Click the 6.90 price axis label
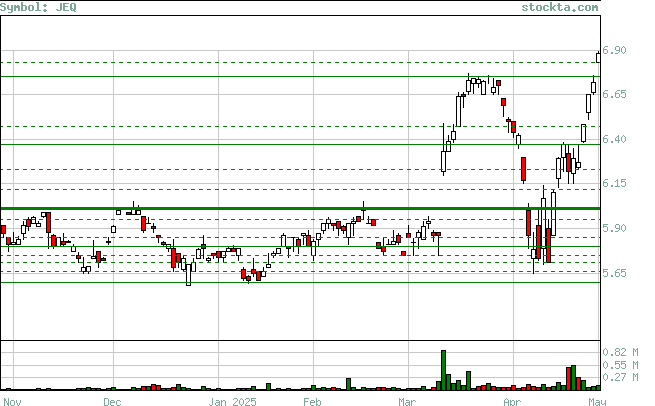 pyautogui.click(x=614, y=50)
